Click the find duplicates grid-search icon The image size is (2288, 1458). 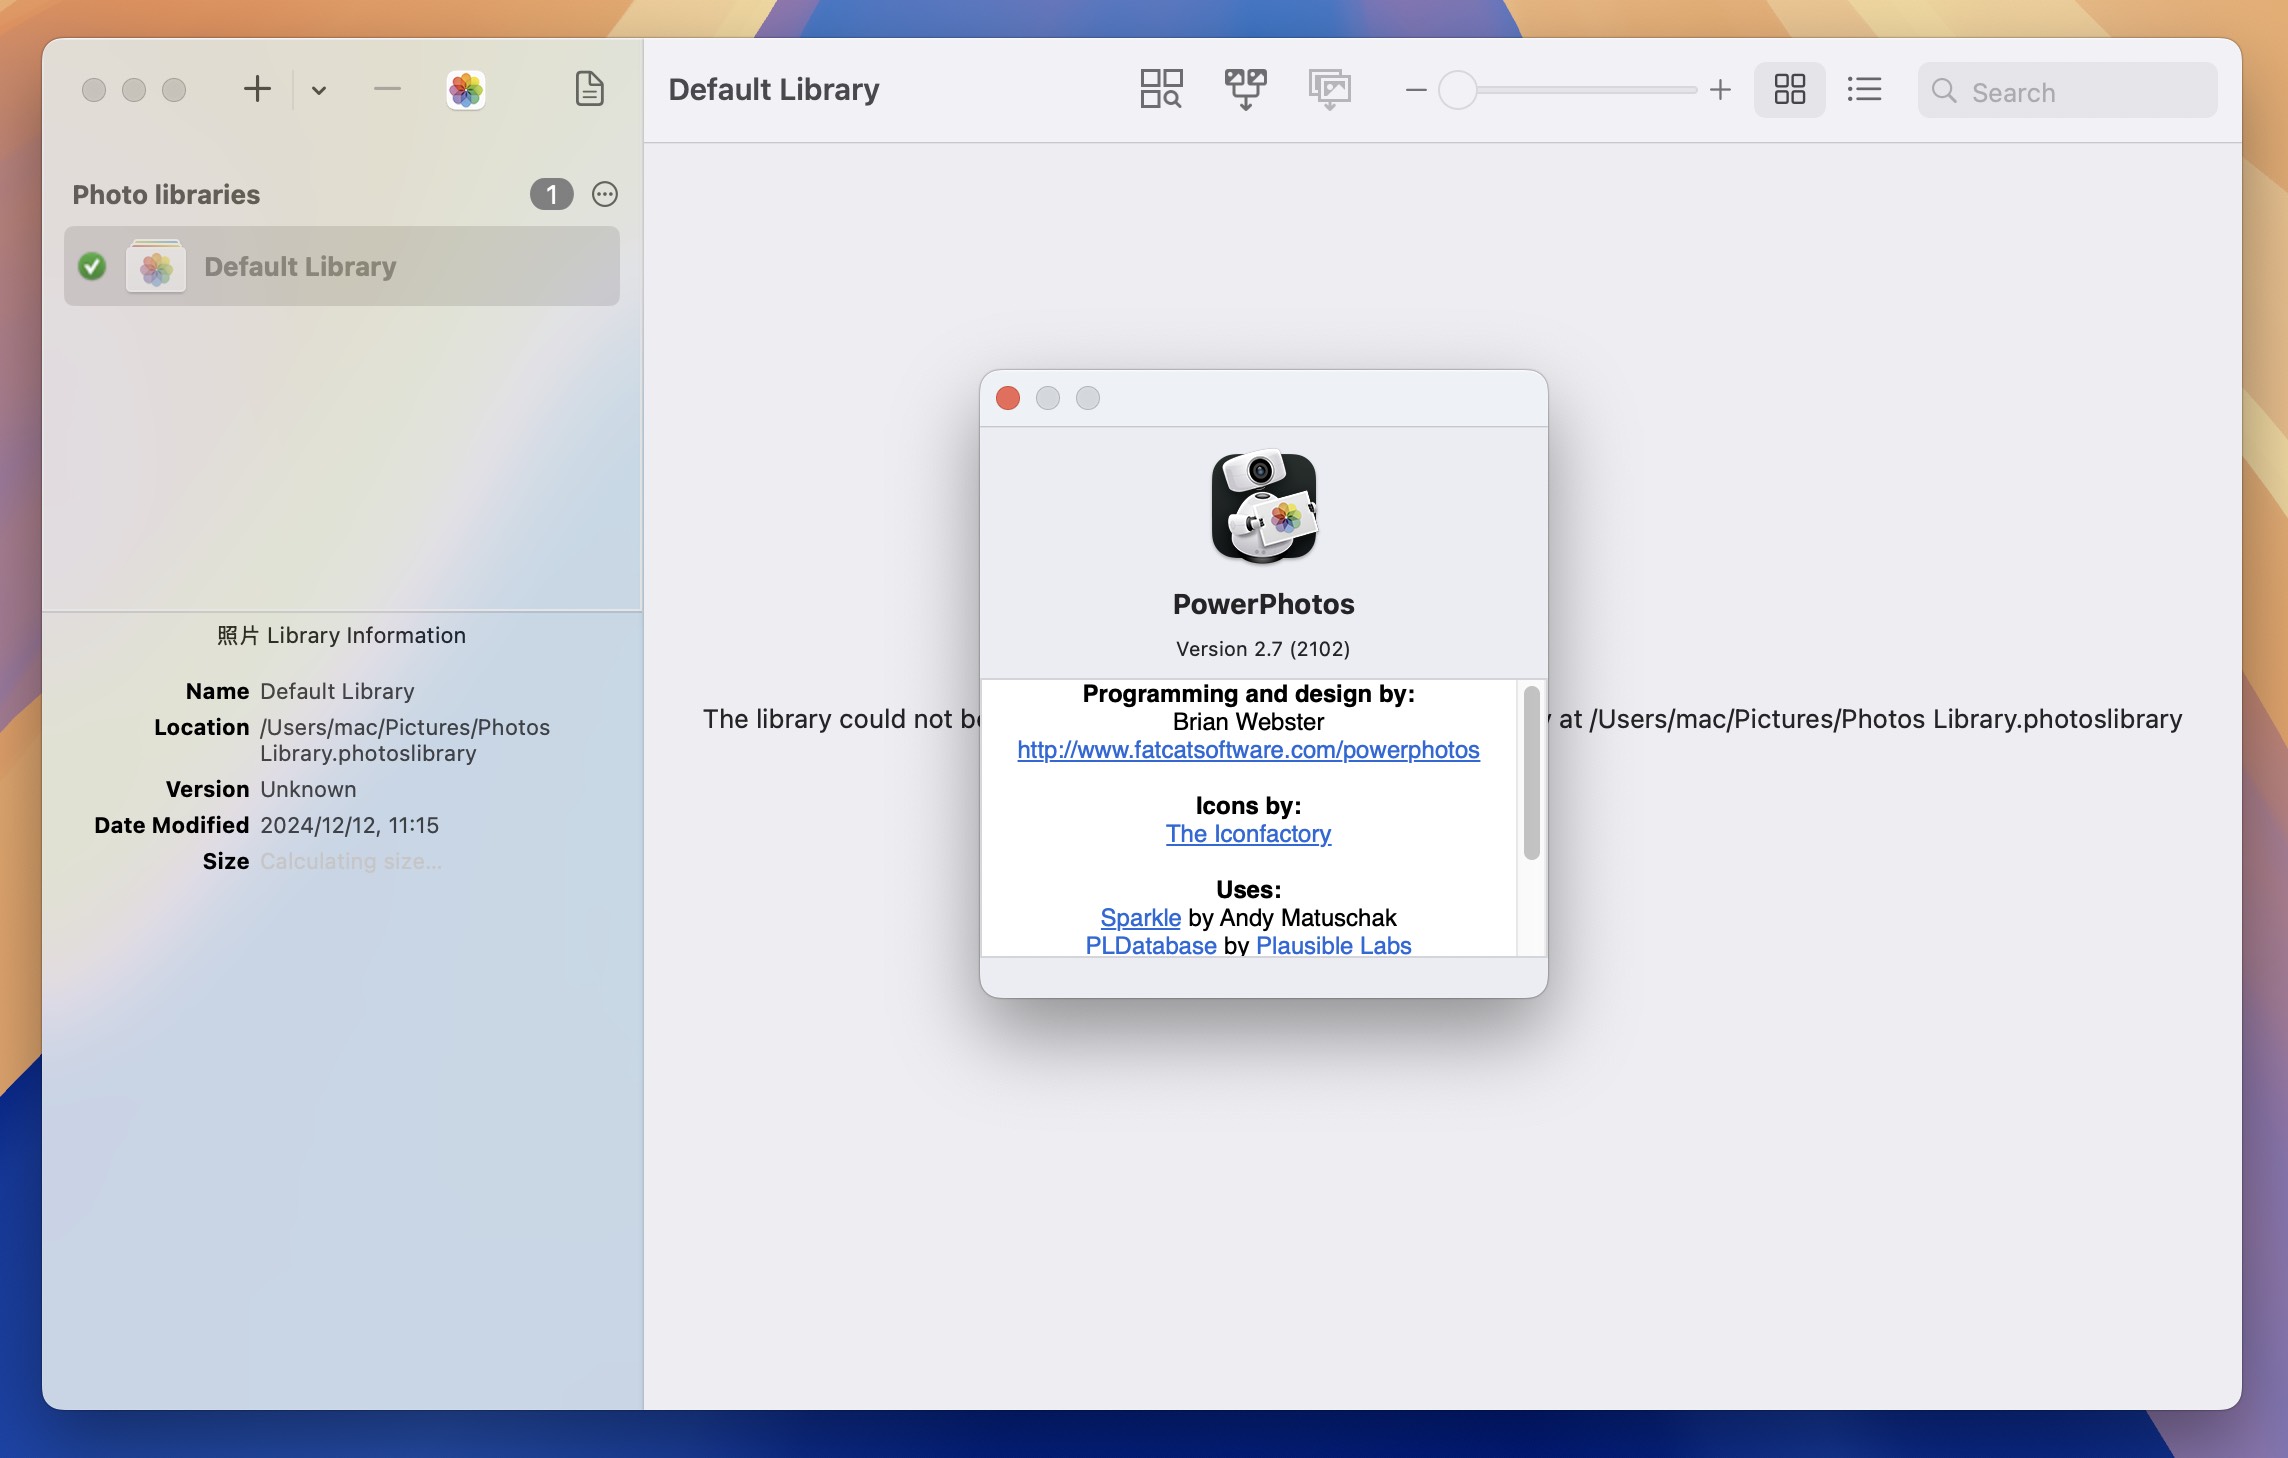tap(1161, 89)
